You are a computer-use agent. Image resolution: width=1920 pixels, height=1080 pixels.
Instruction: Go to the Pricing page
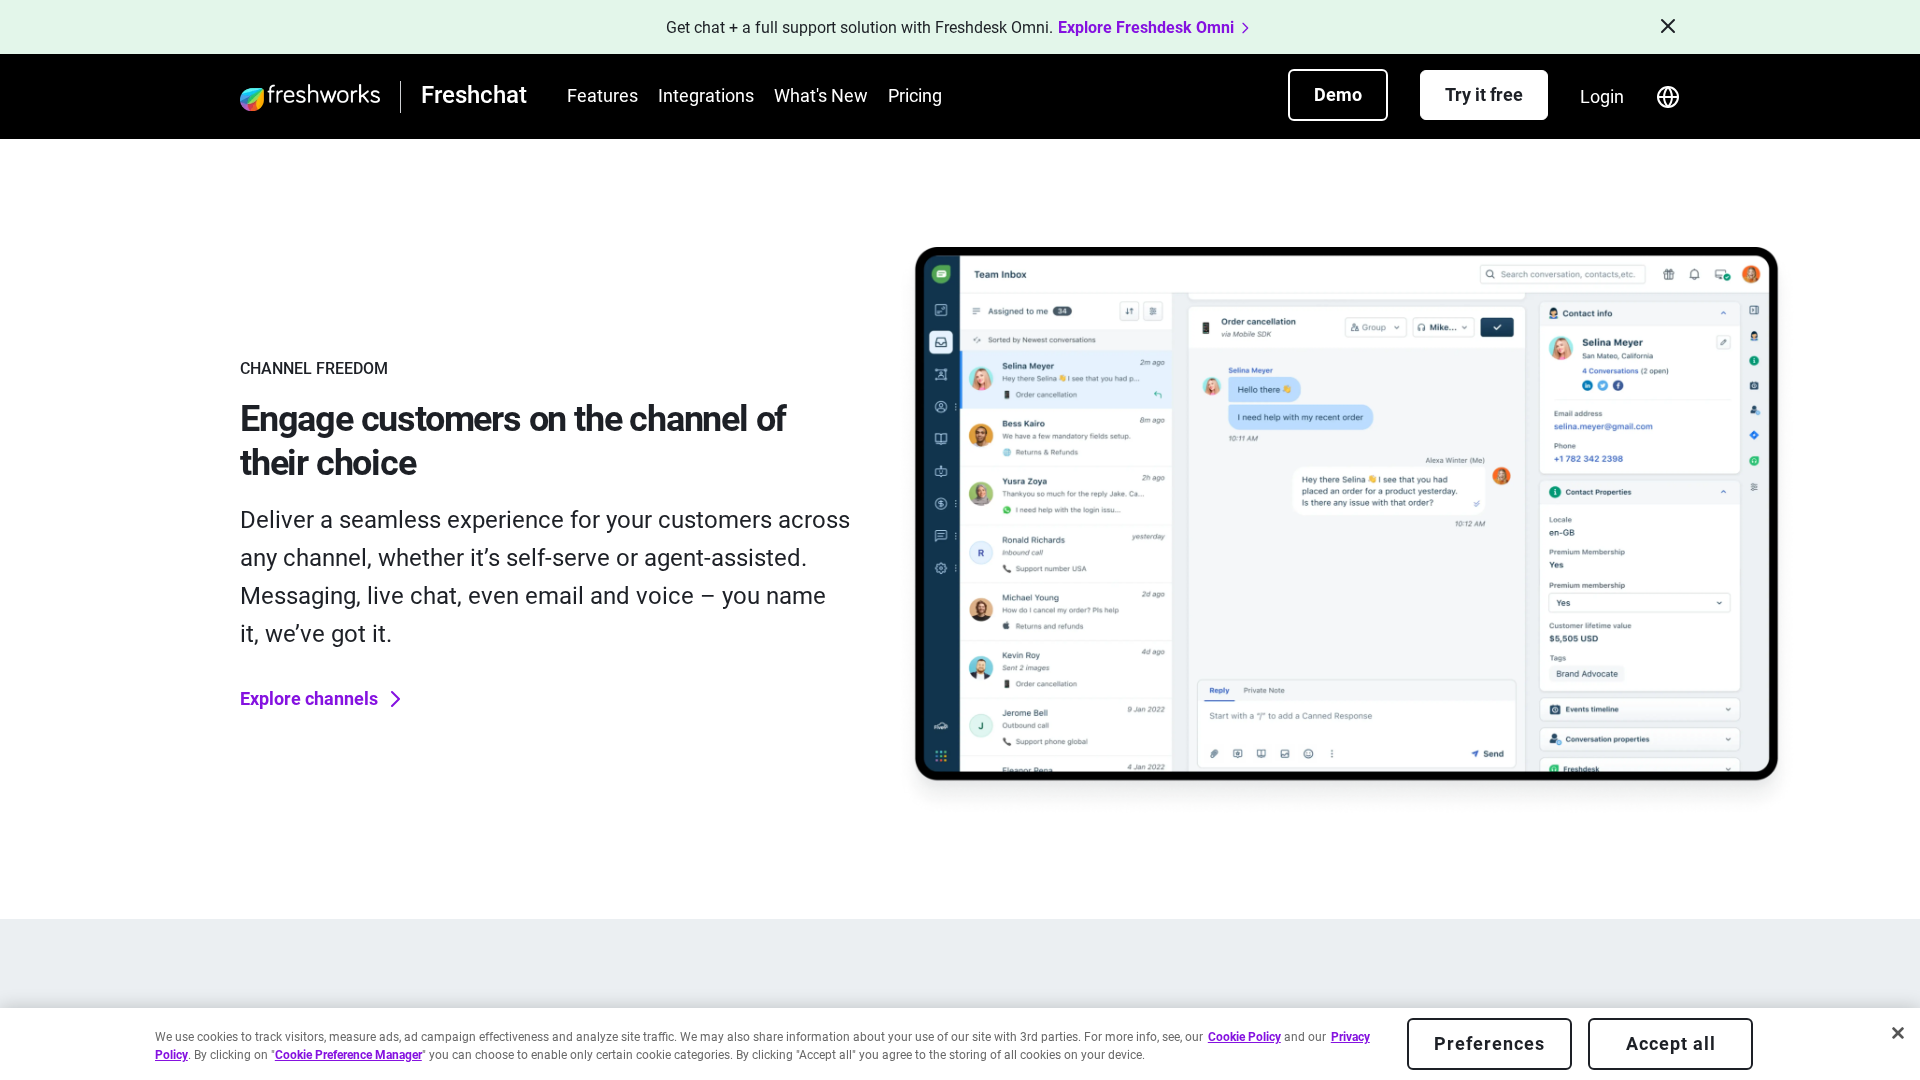click(x=914, y=96)
